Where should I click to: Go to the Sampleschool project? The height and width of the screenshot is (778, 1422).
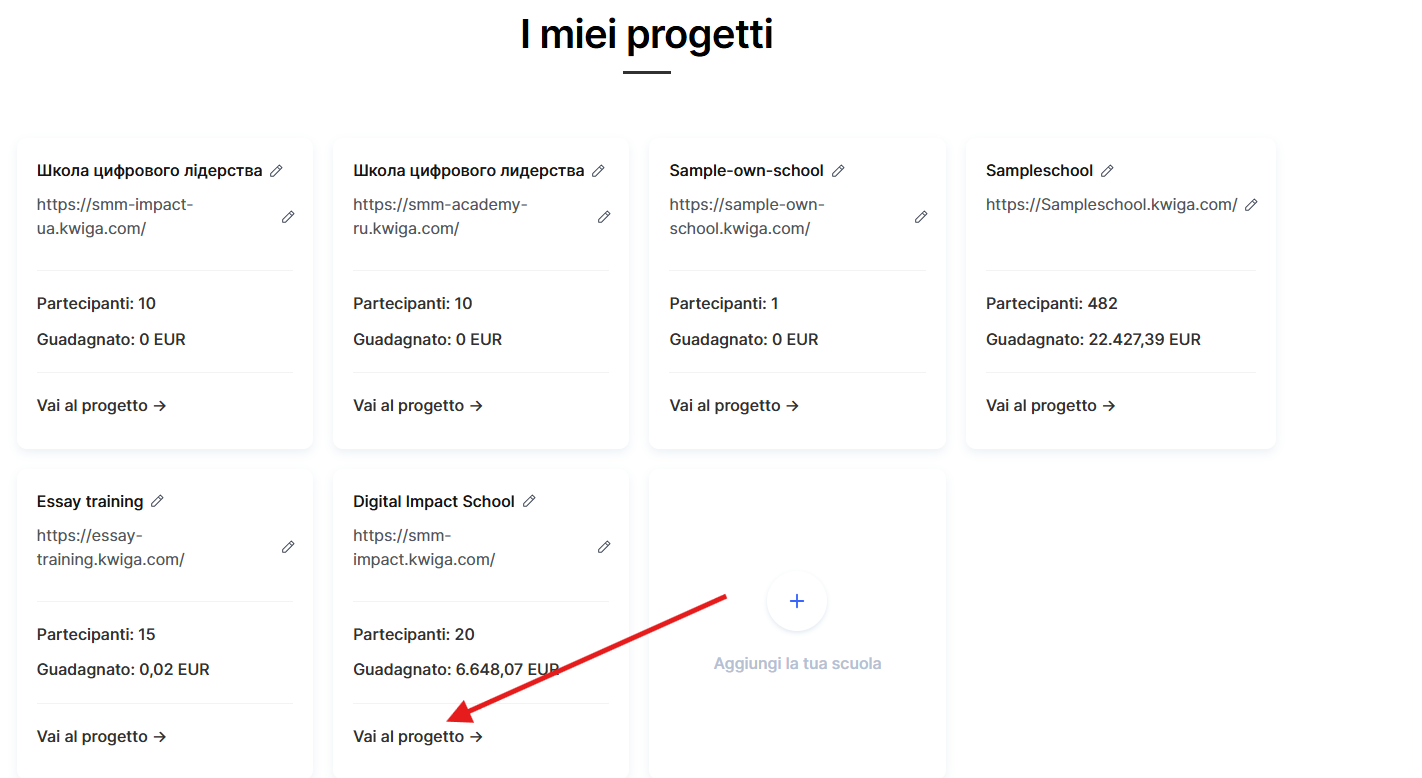pos(1050,406)
